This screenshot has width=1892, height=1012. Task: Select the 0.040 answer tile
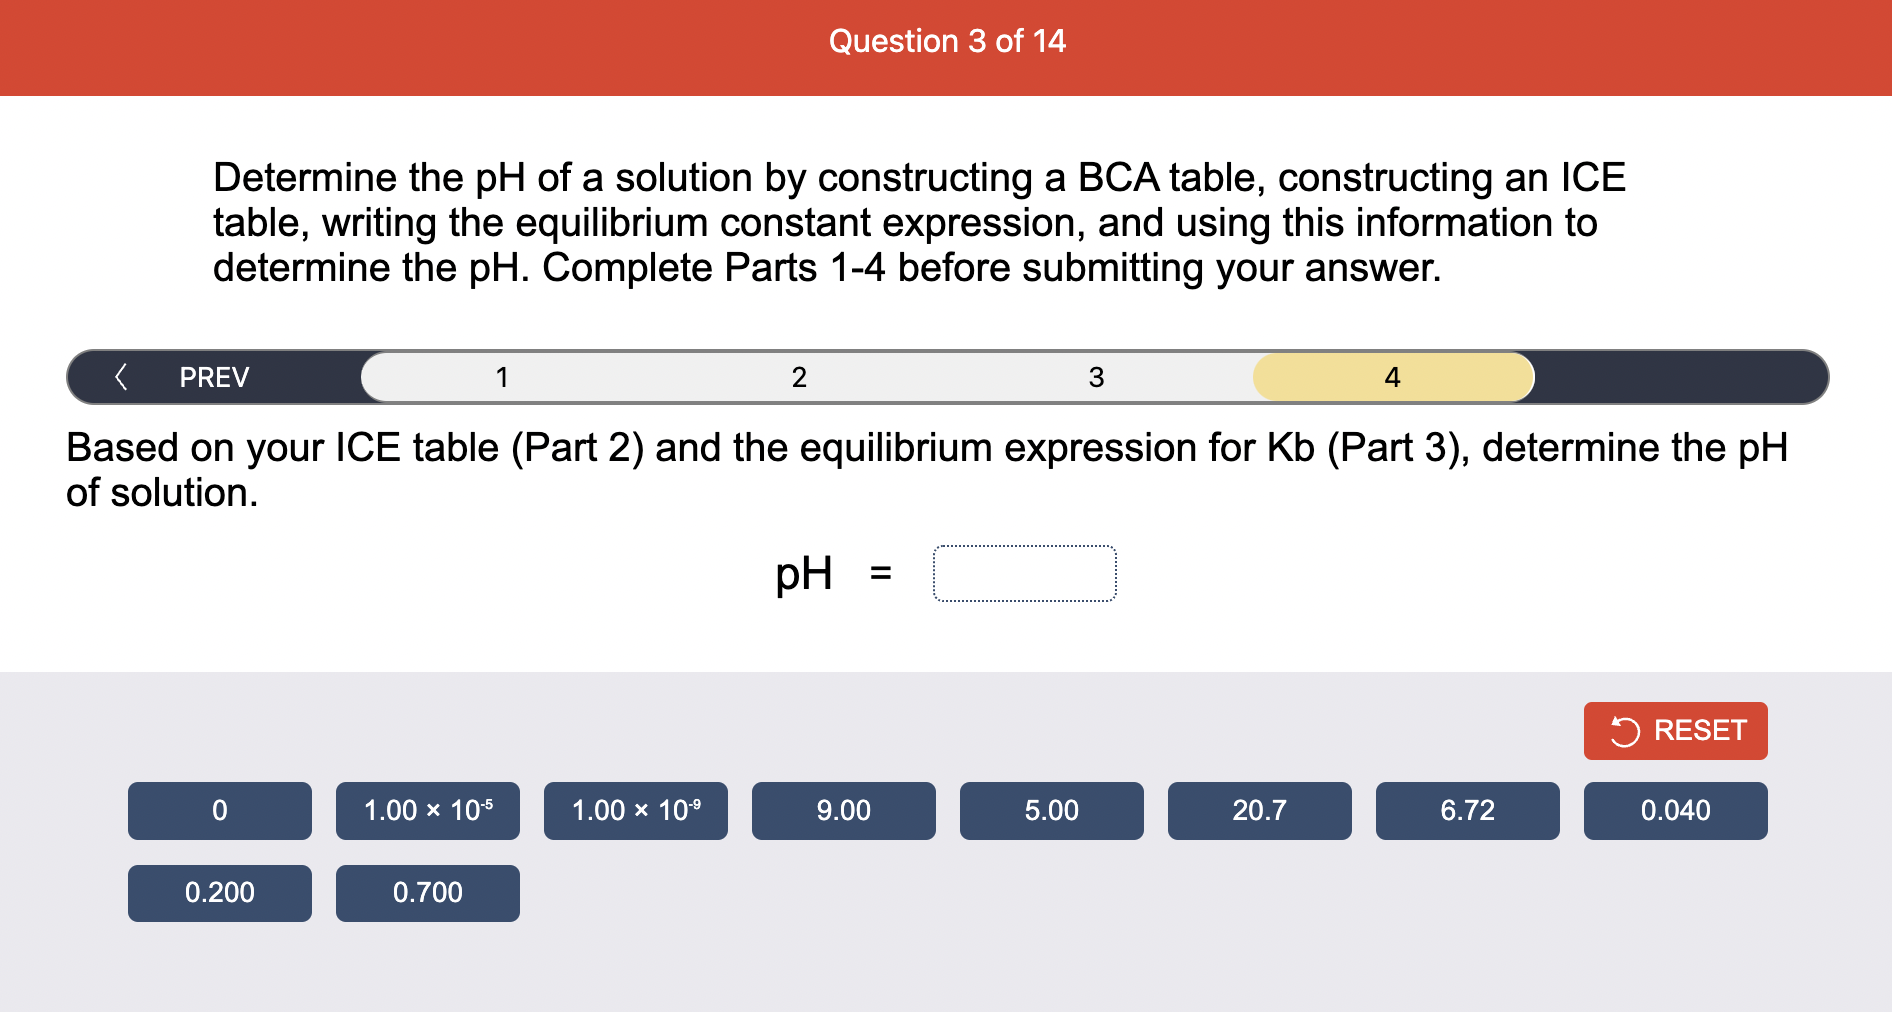1675,811
